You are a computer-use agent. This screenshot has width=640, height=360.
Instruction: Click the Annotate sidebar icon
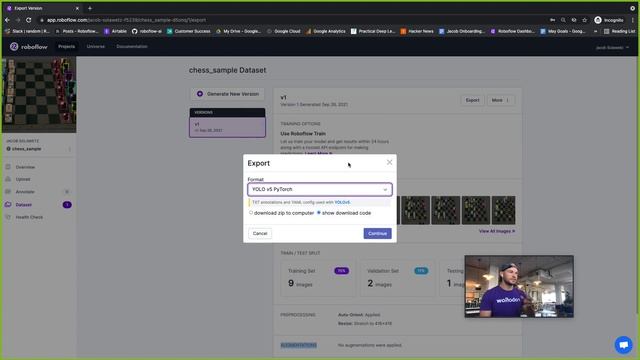[8, 192]
